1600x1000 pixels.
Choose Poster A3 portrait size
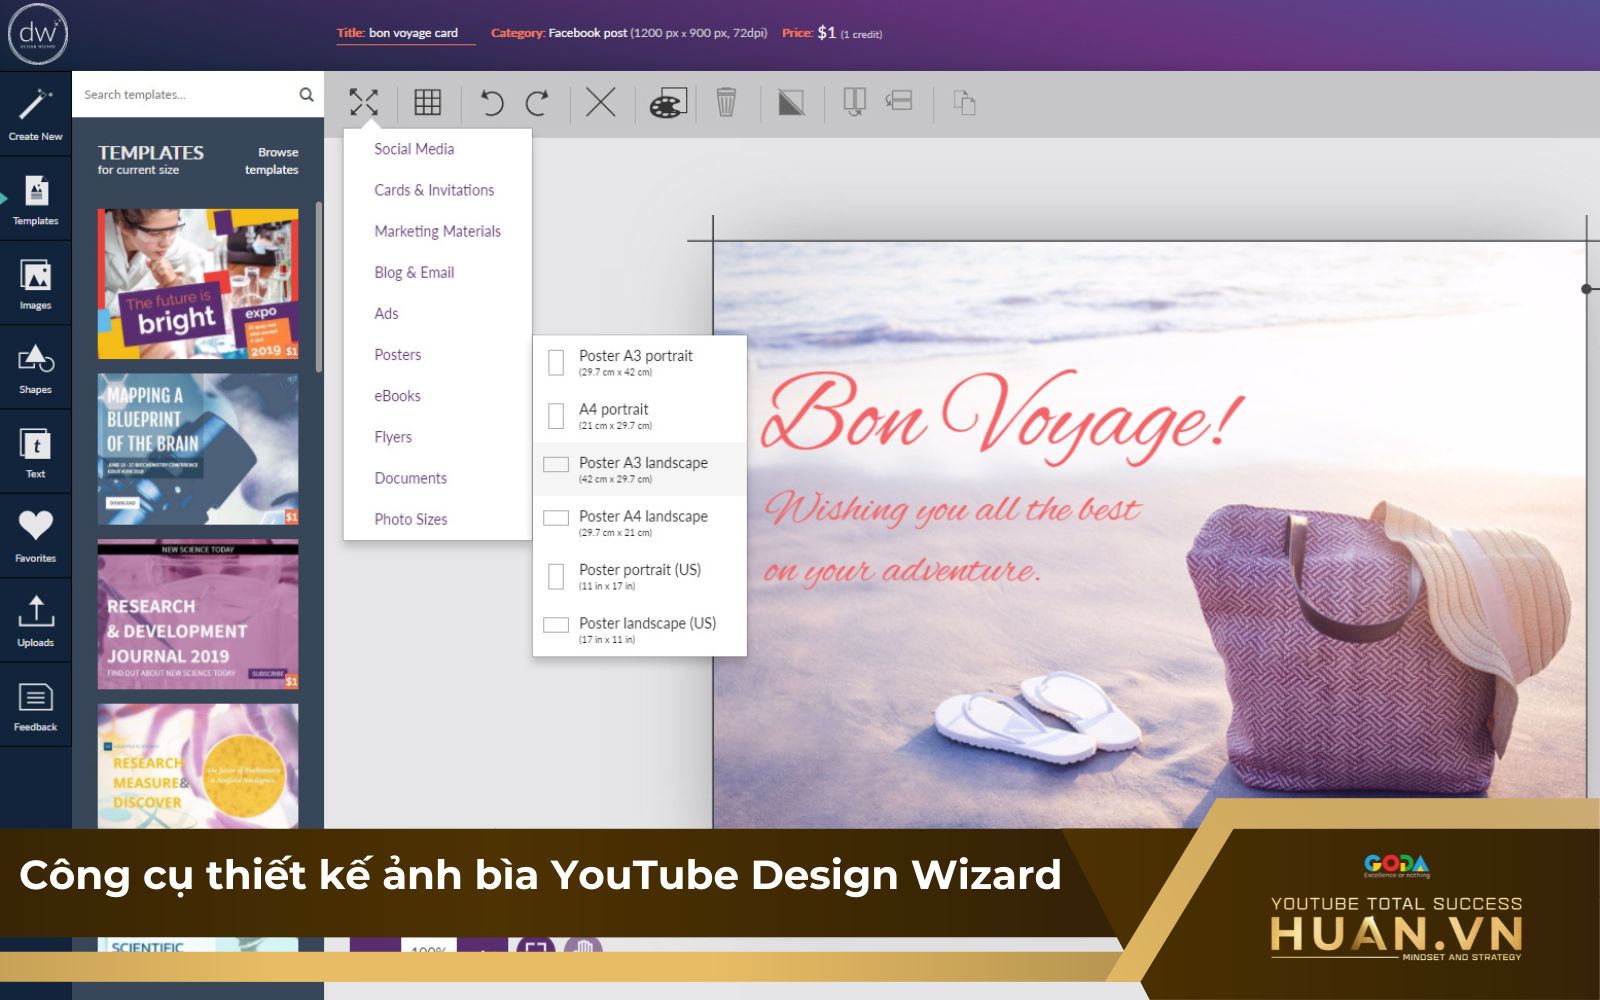point(640,362)
